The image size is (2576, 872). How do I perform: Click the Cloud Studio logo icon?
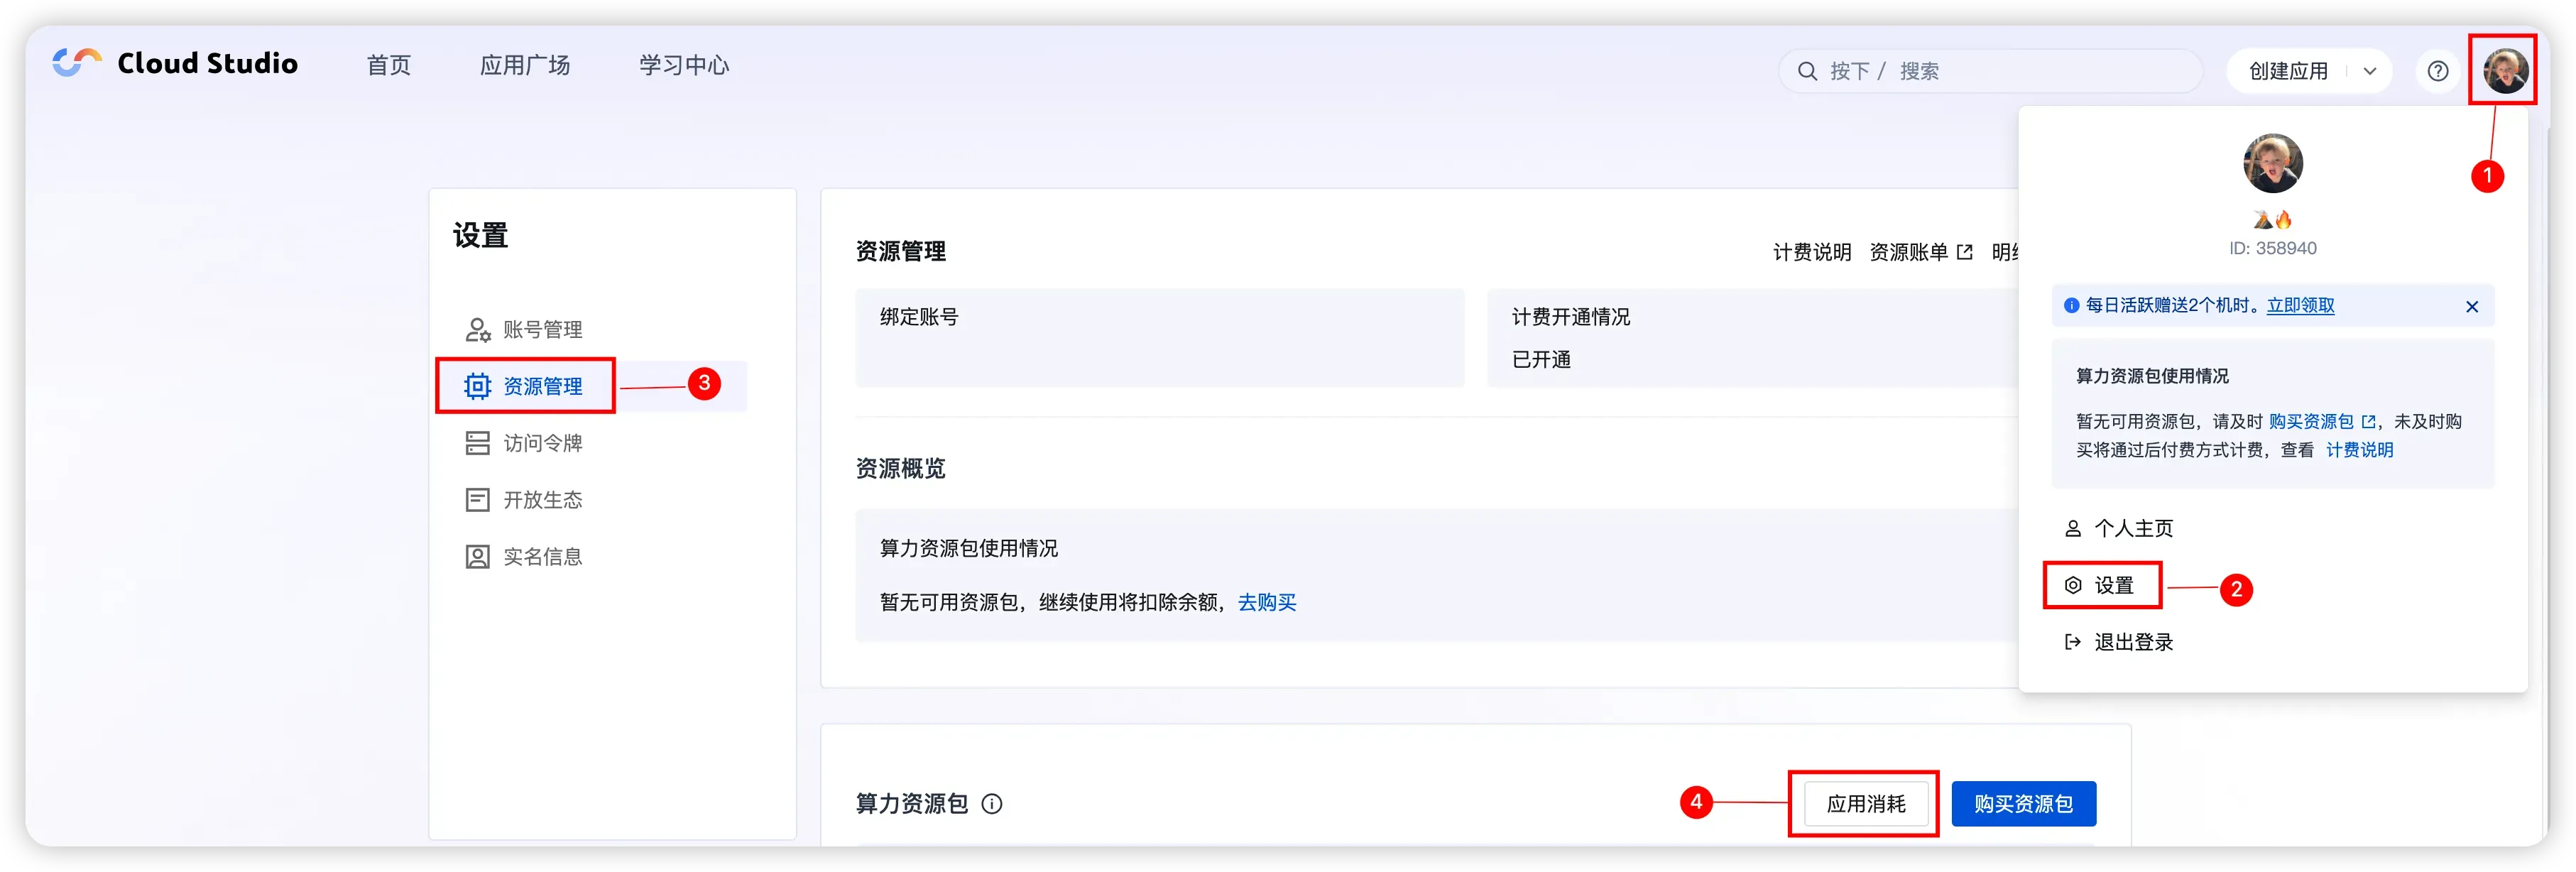77,63
